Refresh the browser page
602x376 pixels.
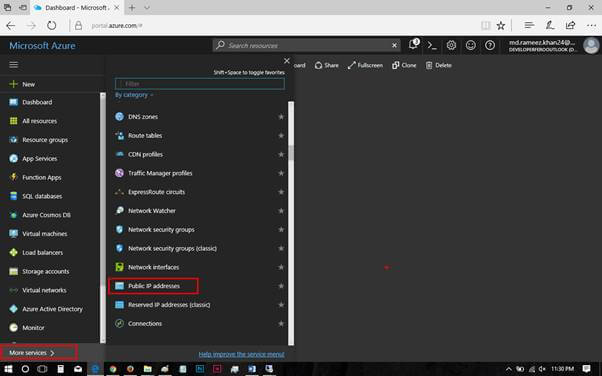click(51, 26)
